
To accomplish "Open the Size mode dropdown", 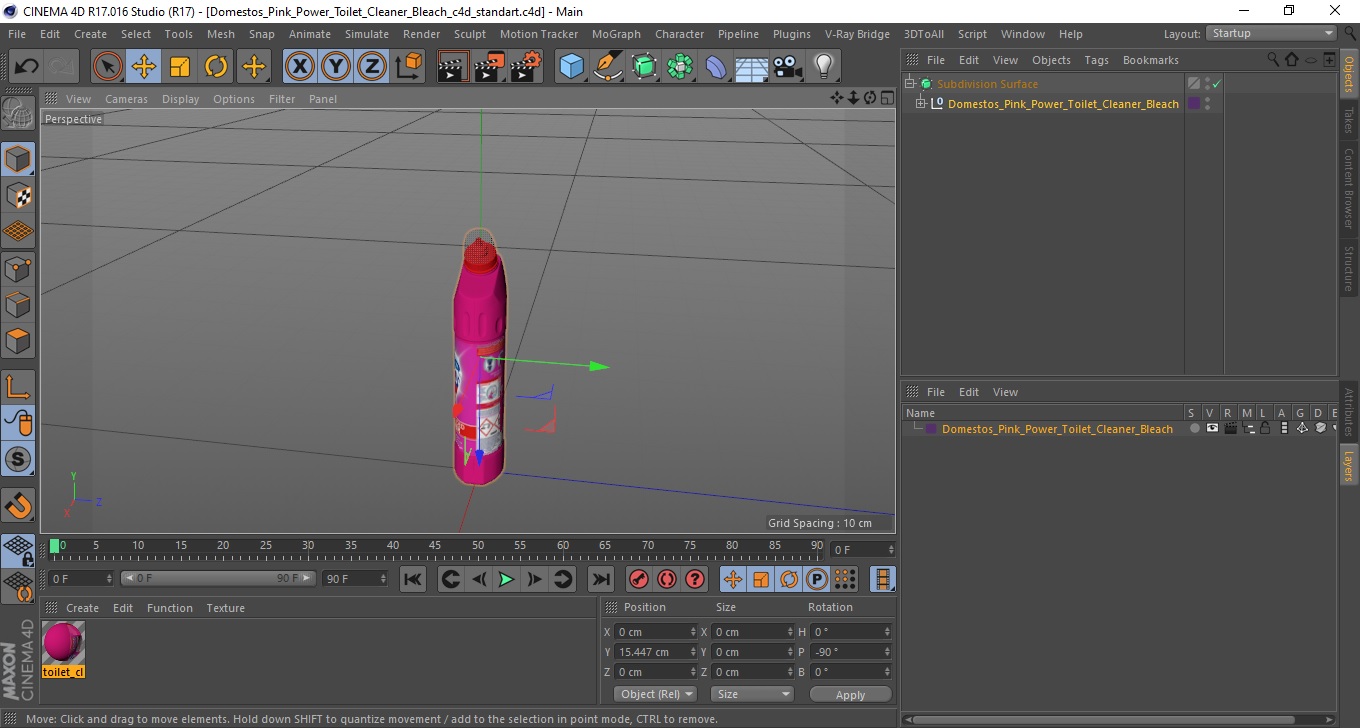I will pyautogui.click(x=752, y=694).
